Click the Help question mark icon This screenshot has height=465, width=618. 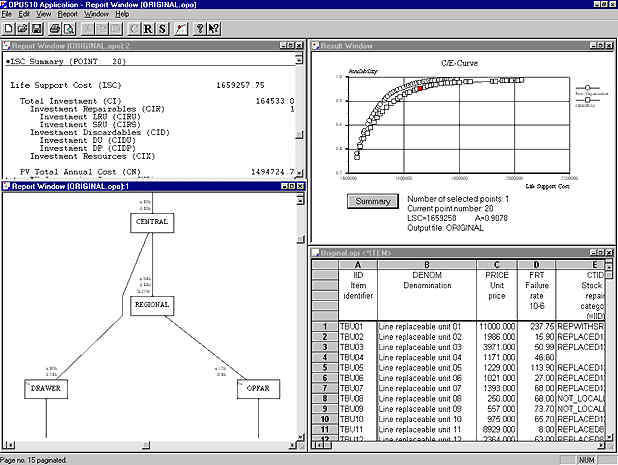[199, 28]
